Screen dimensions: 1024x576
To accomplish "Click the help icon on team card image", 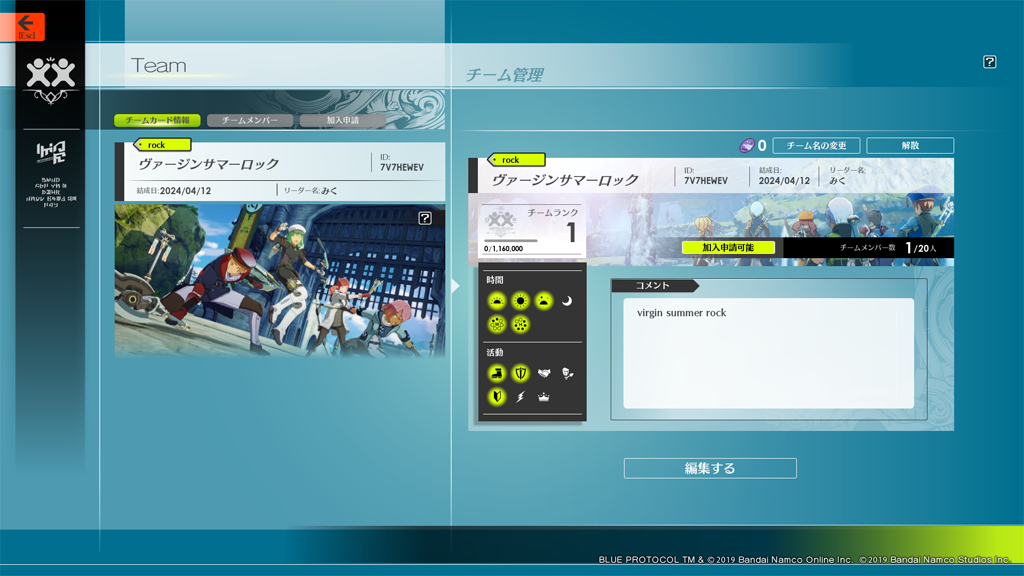I will [425, 218].
